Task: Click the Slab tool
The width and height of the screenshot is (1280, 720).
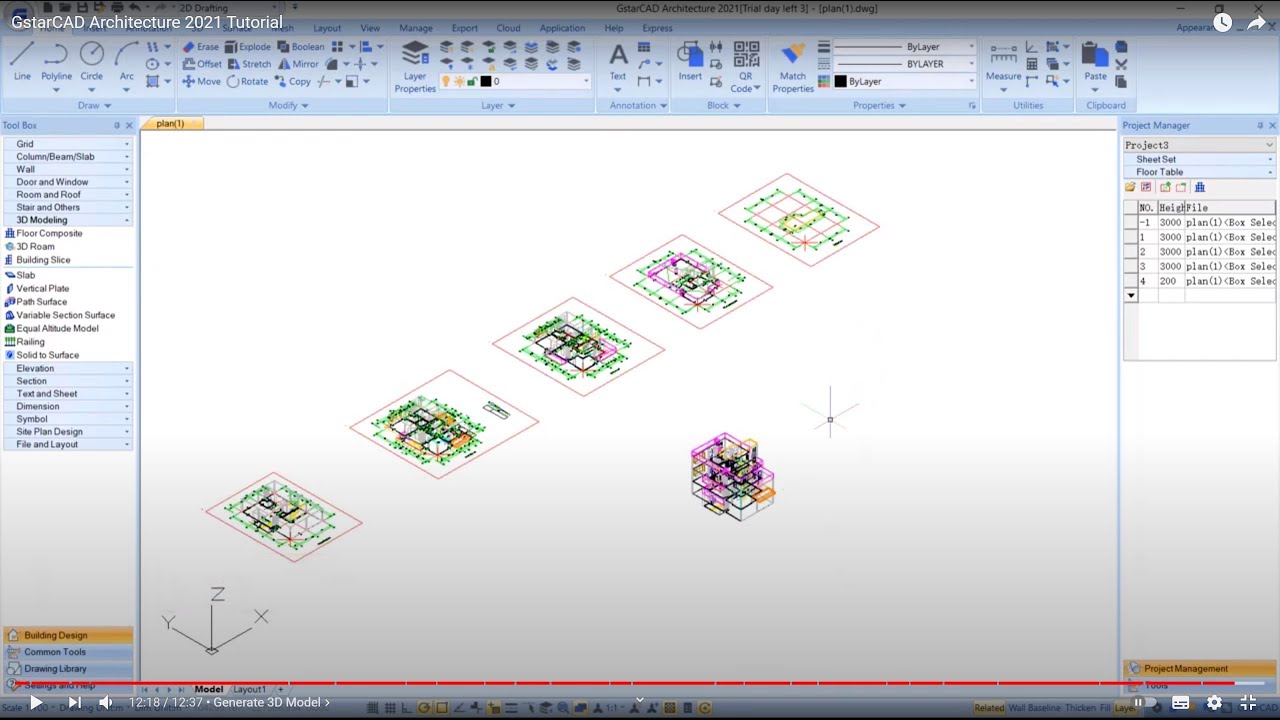Action: [x=20, y=275]
